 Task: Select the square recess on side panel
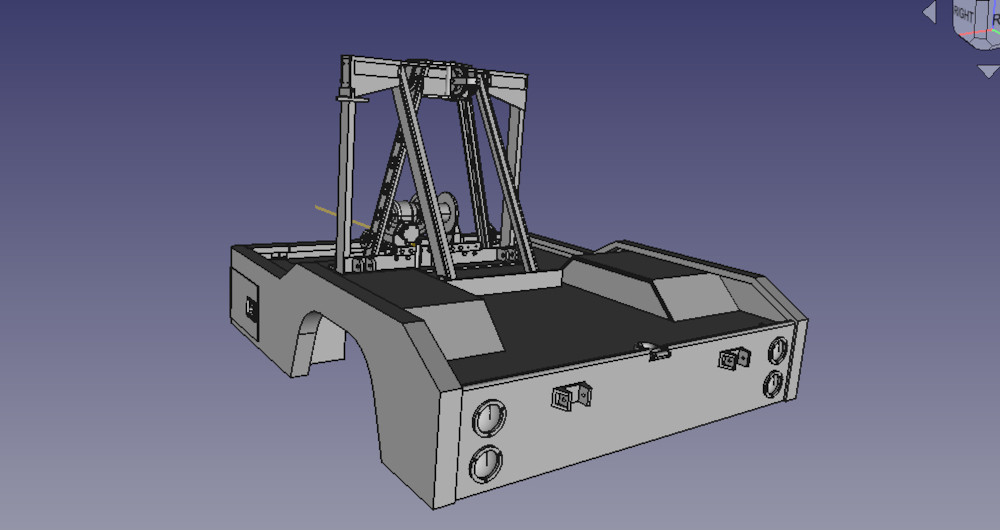251,308
